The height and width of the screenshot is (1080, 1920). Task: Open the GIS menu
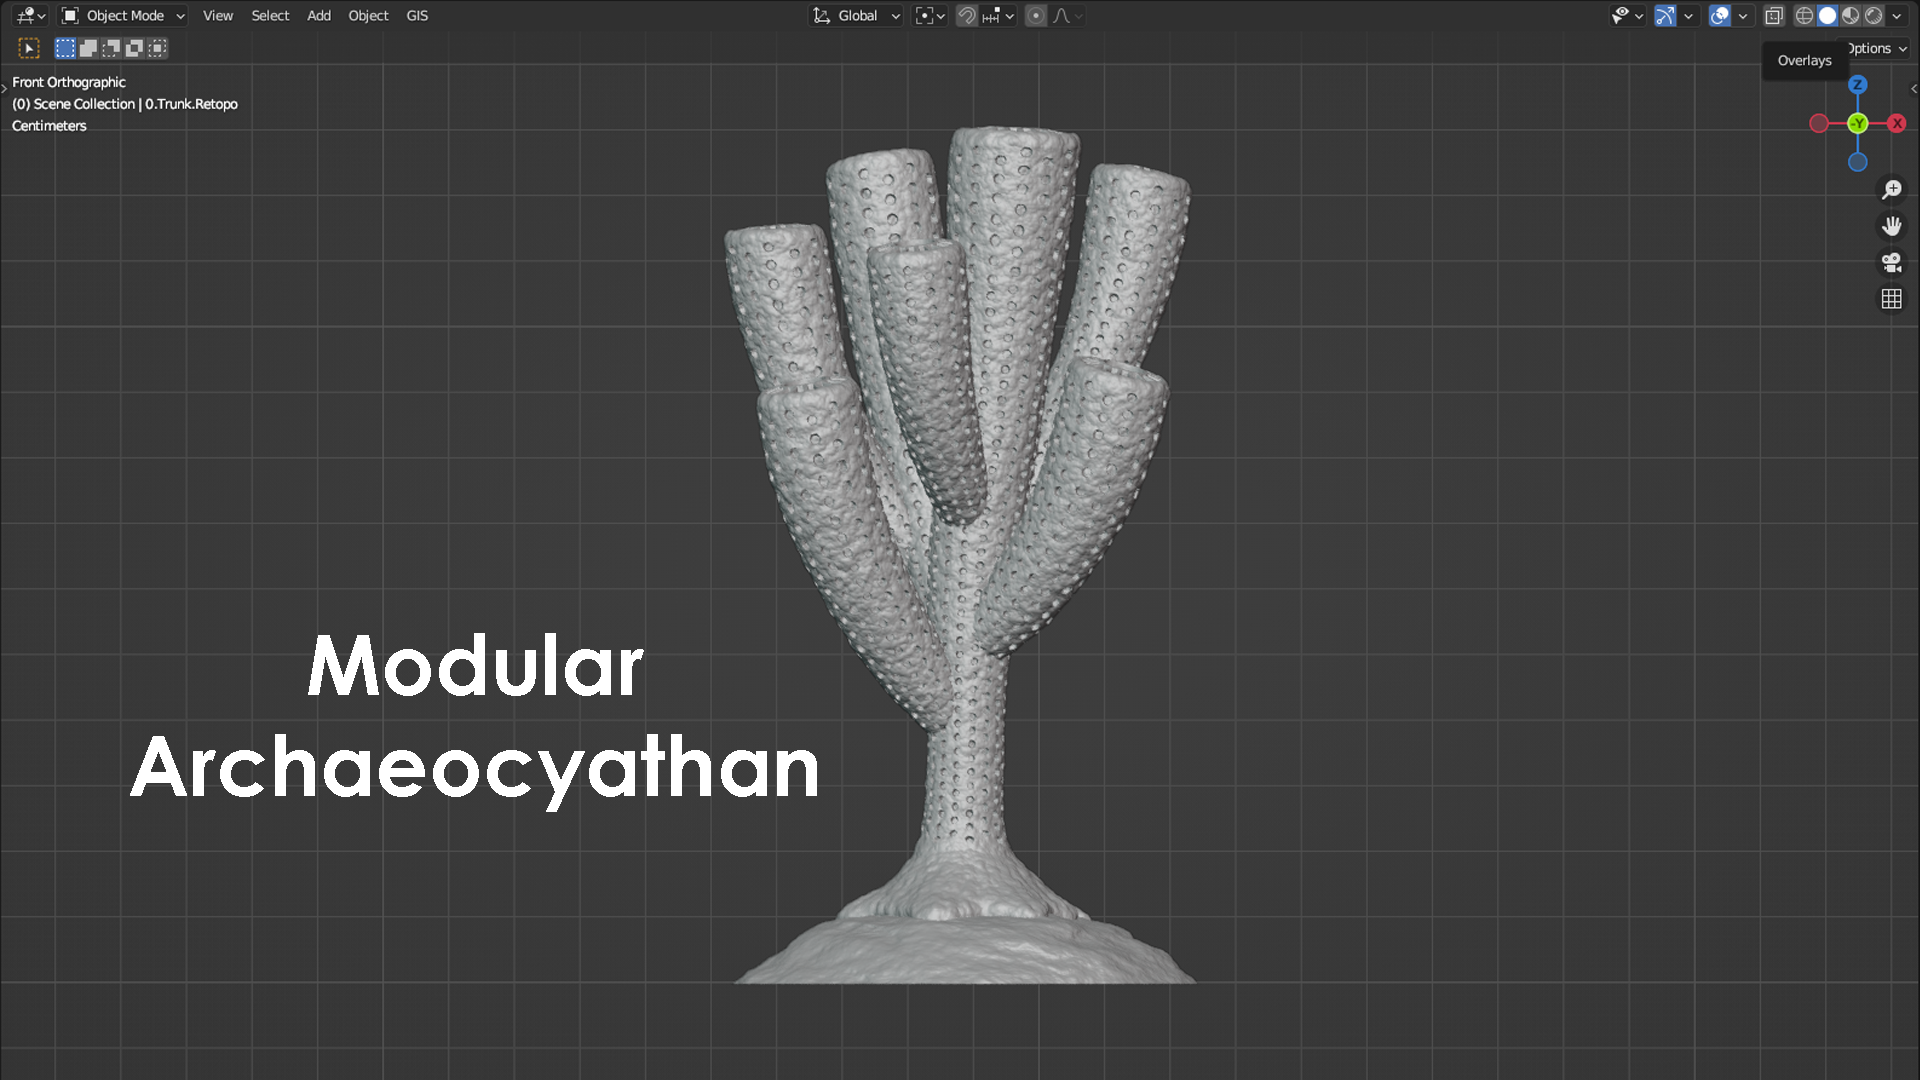coord(417,15)
